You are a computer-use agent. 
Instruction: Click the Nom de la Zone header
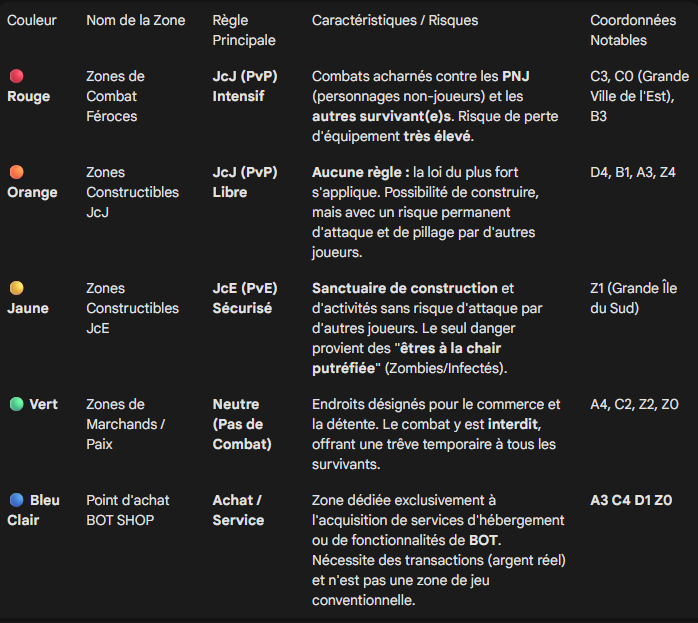click(x=135, y=20)
